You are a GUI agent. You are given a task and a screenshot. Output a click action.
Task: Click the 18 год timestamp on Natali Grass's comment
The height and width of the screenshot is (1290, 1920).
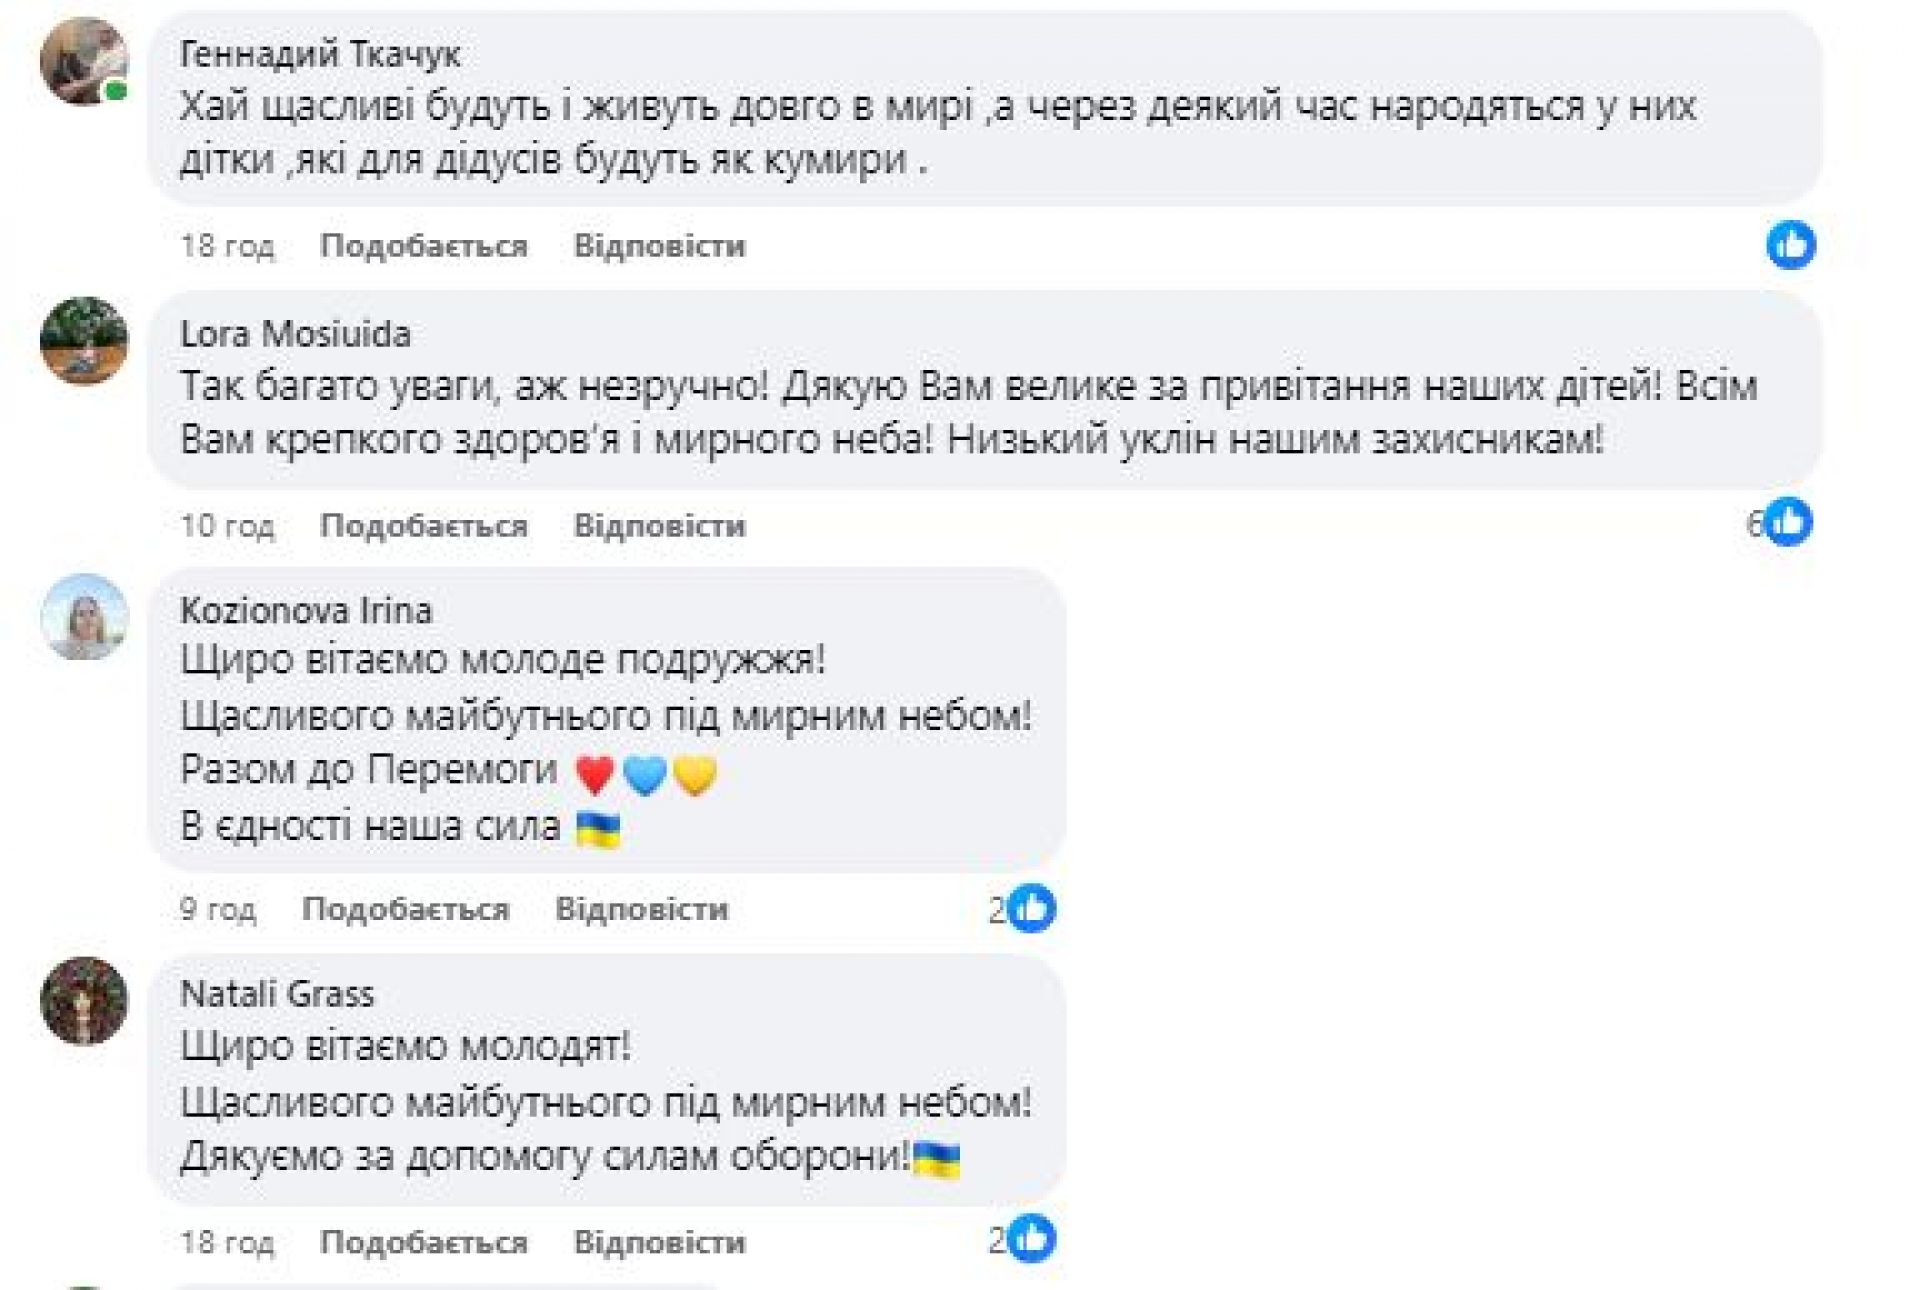point(227,1242)
